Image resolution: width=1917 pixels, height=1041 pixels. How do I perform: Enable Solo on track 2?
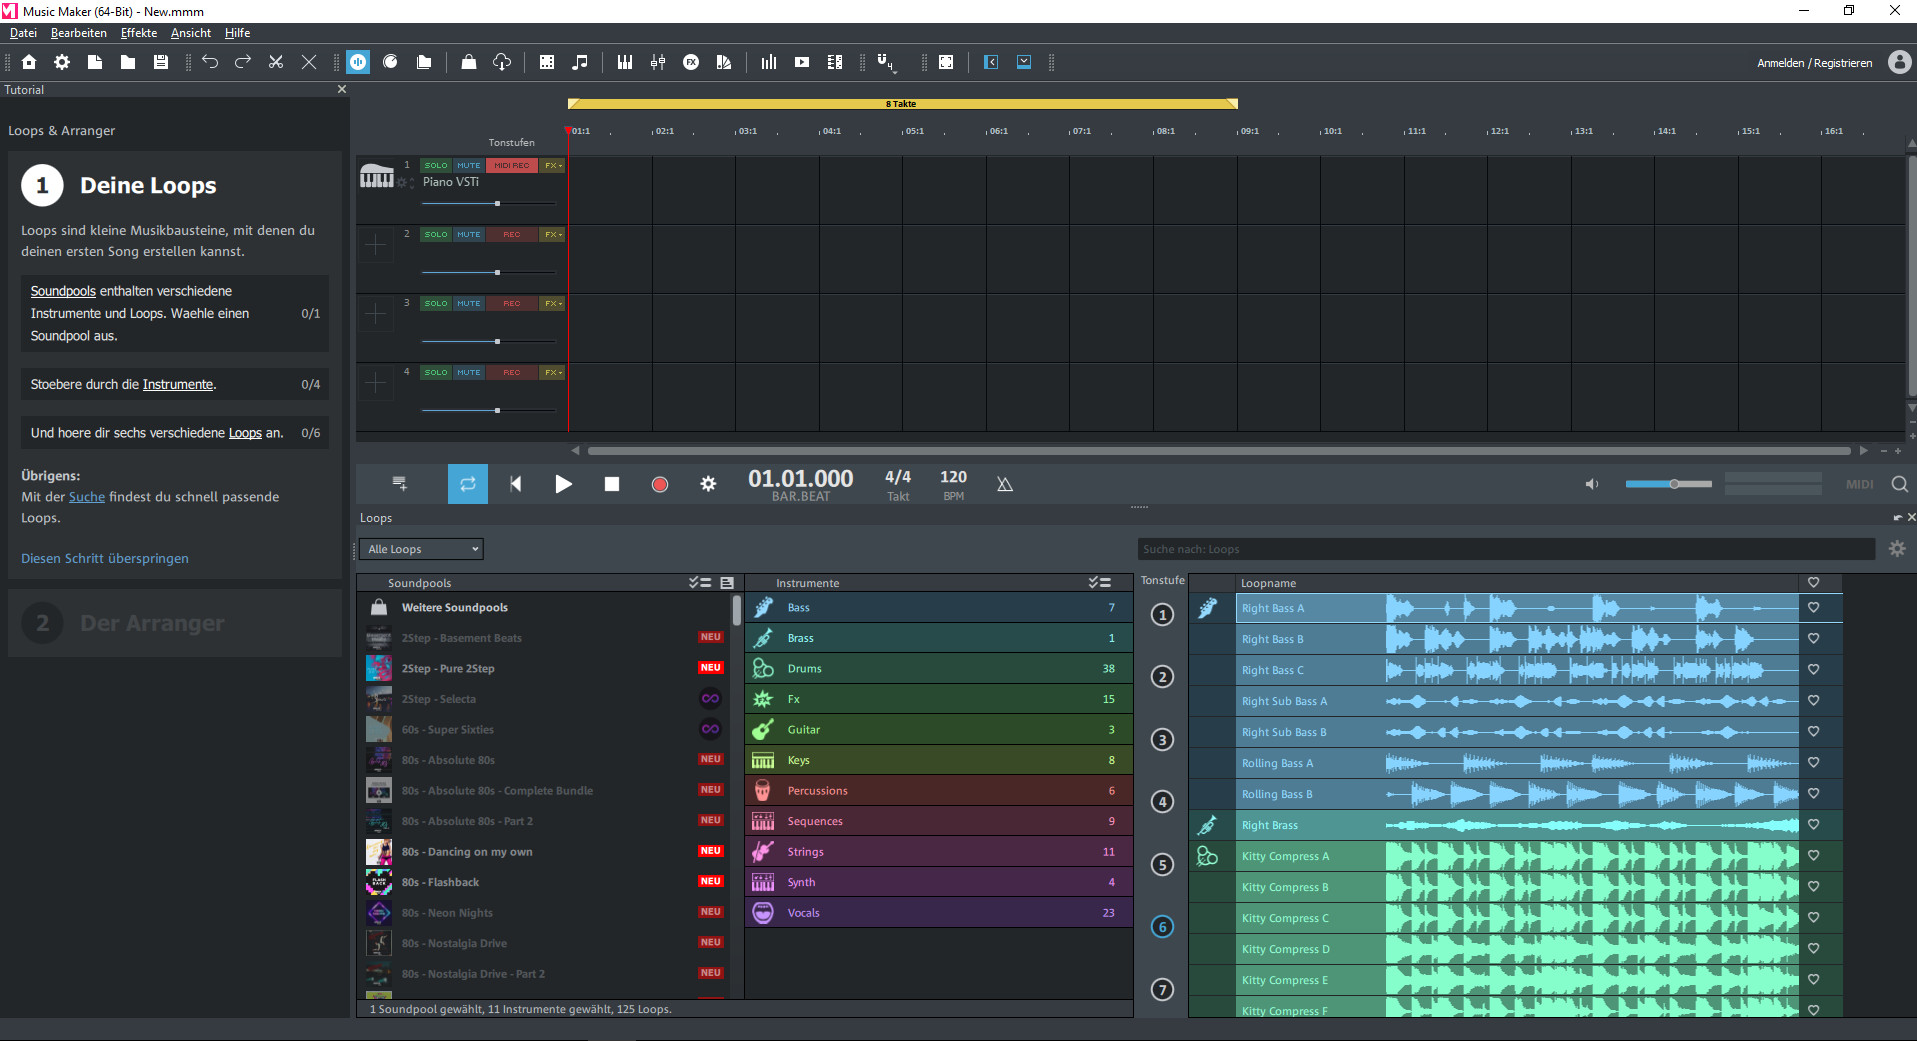point(436,234)
